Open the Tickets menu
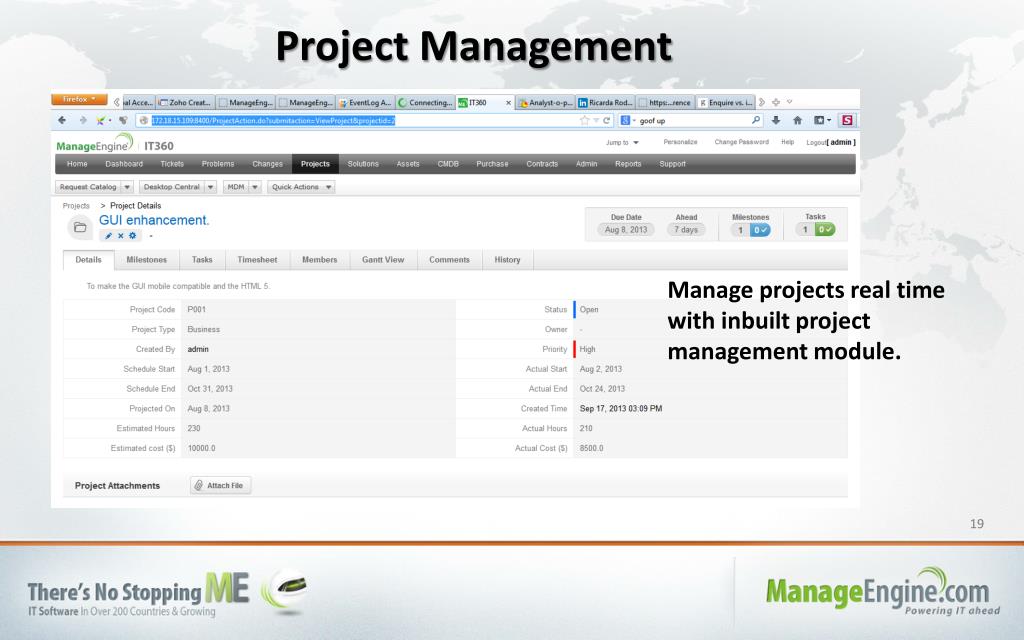 [172, 164]
